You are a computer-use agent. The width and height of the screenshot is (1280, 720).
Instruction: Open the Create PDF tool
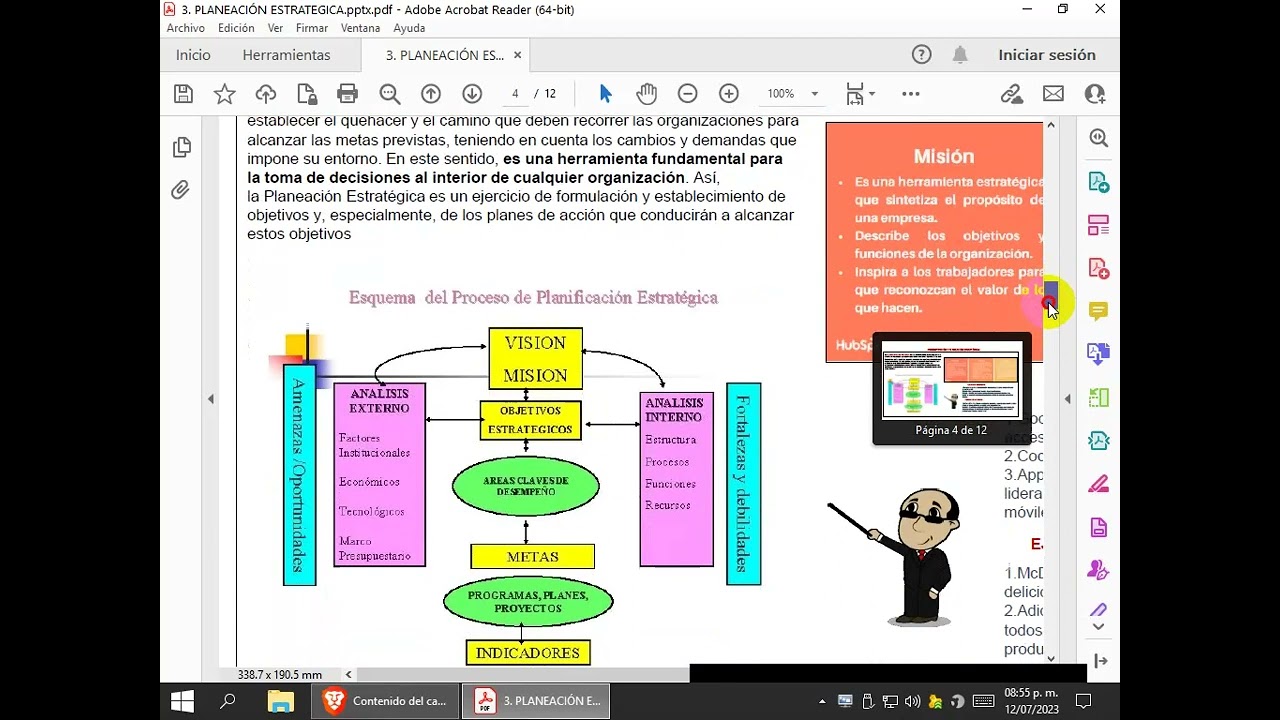1099,268
